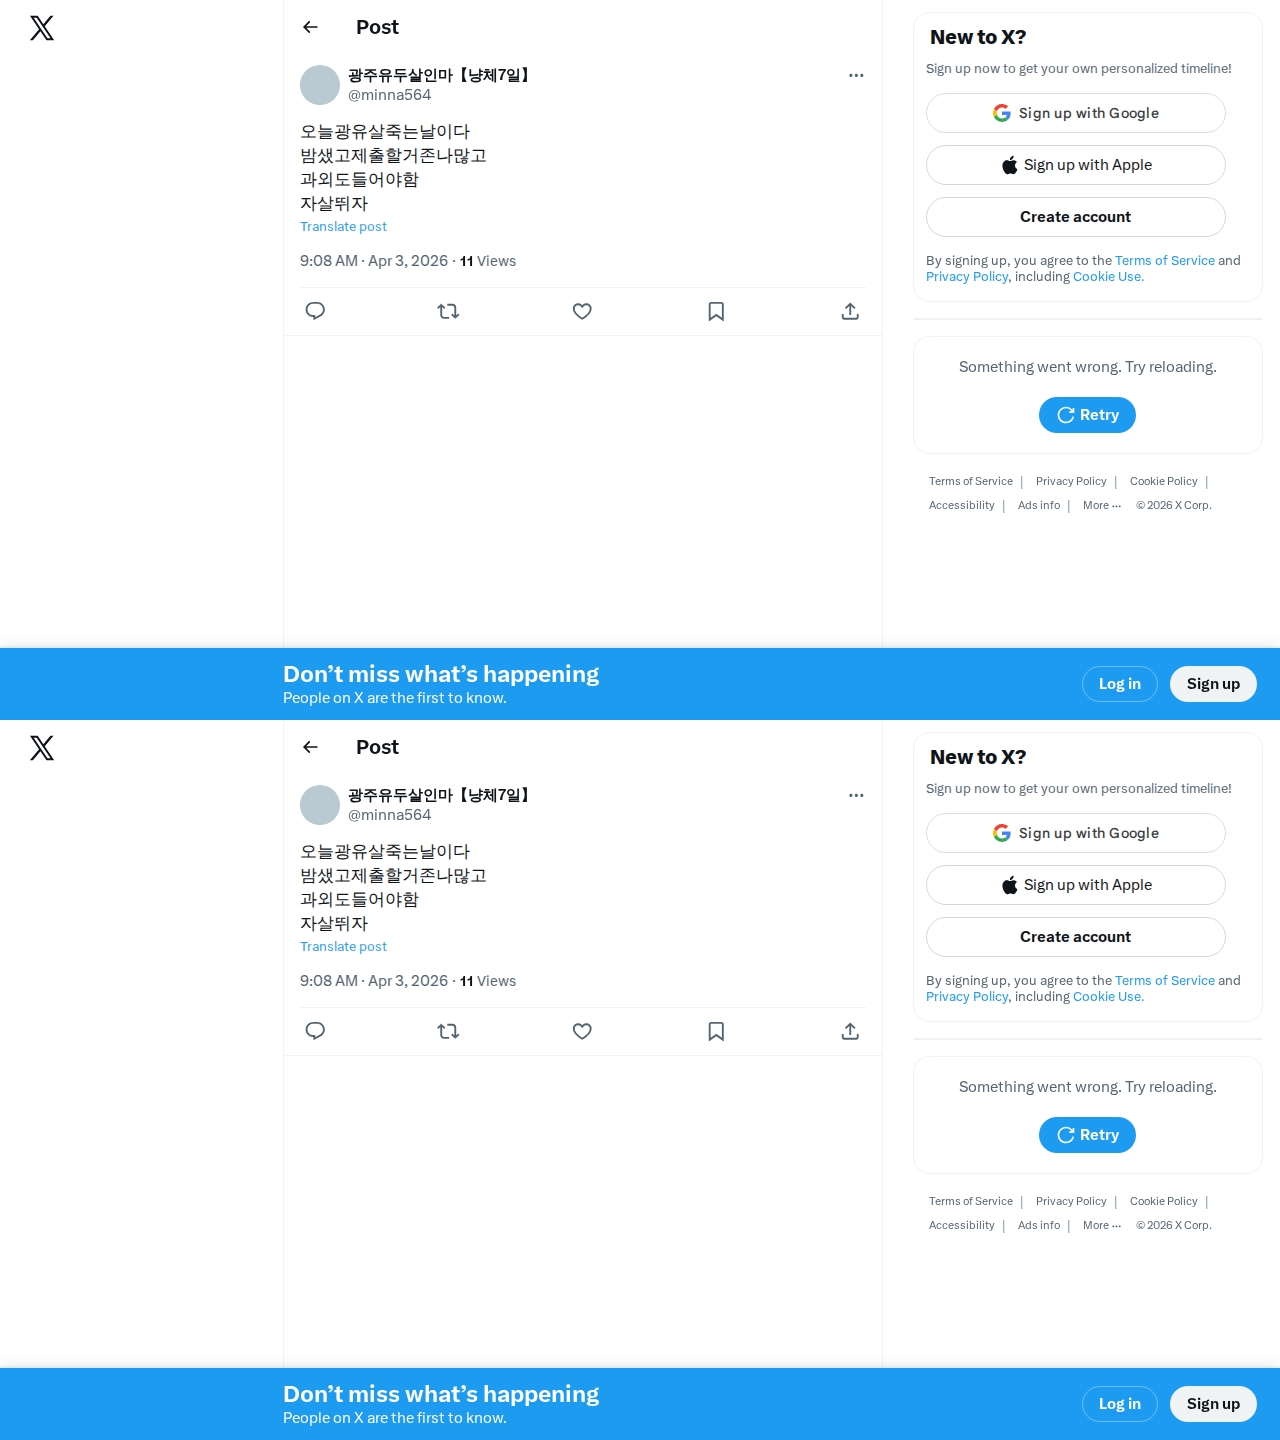Viewport: 1280px width, 1440px height.
Task: Click the upper "Sign up with Google" button
Action: pos(1076,113)
